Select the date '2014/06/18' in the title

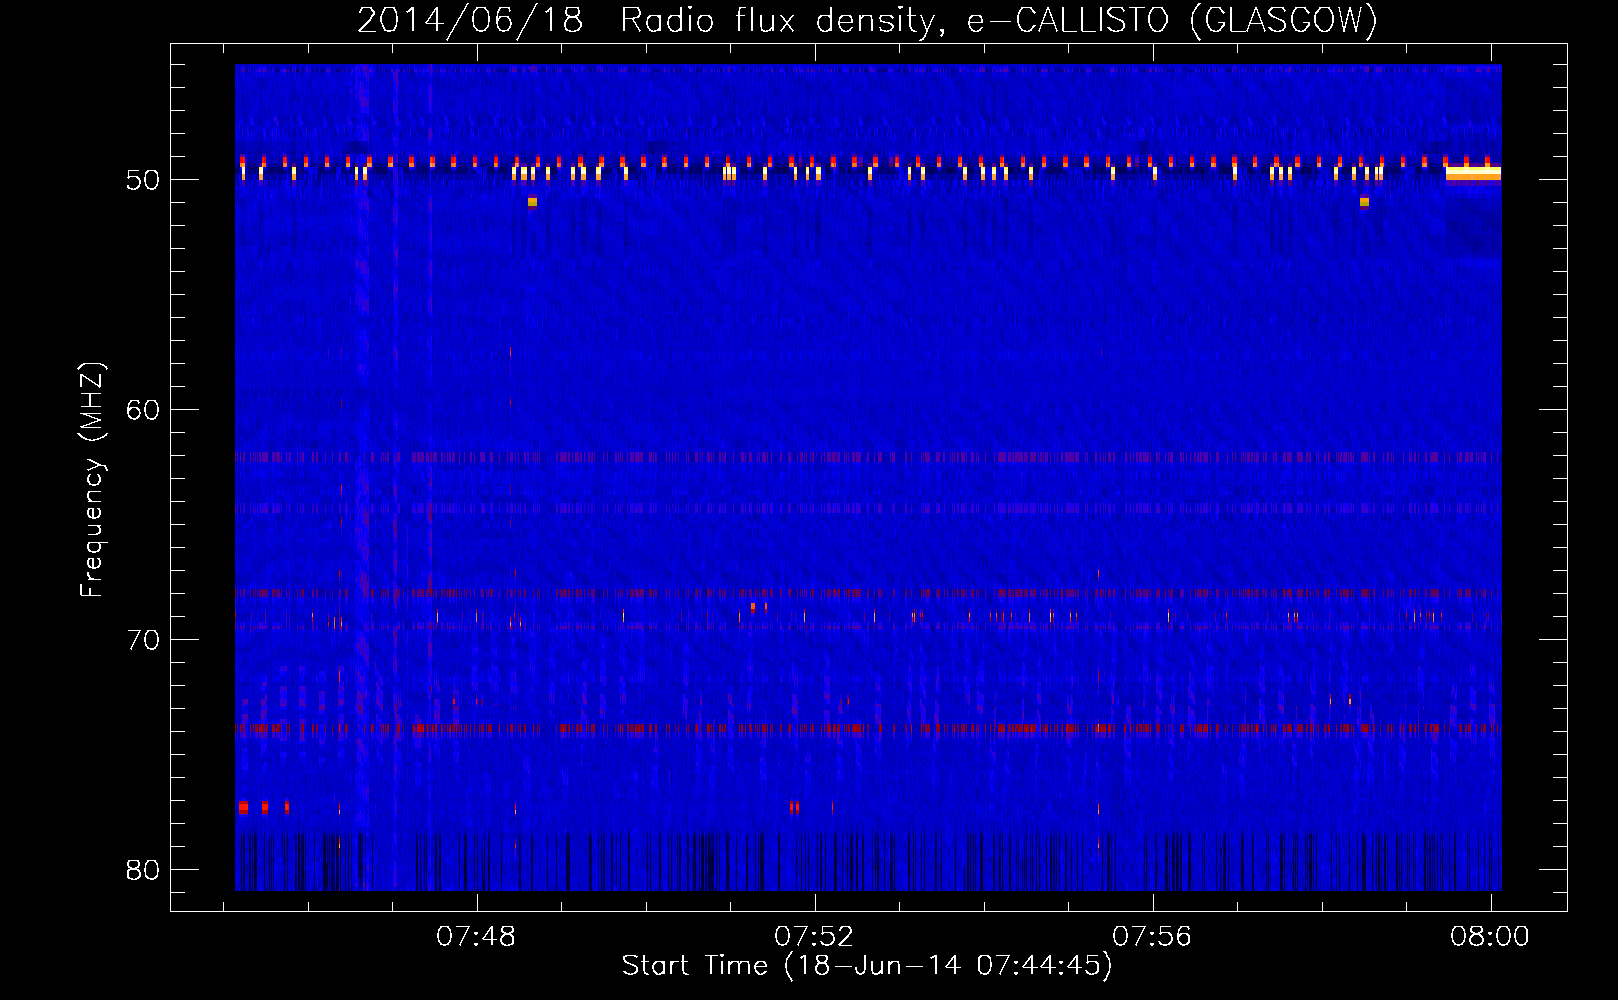coord(470,20)
